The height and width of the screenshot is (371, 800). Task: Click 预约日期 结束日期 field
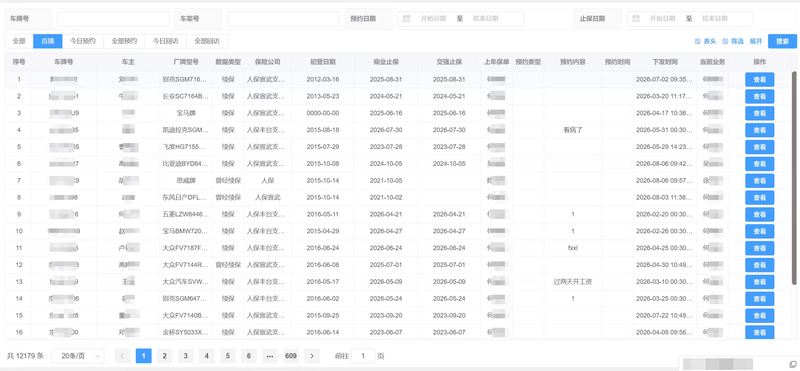pyautogui.click(x=485, y=18)
